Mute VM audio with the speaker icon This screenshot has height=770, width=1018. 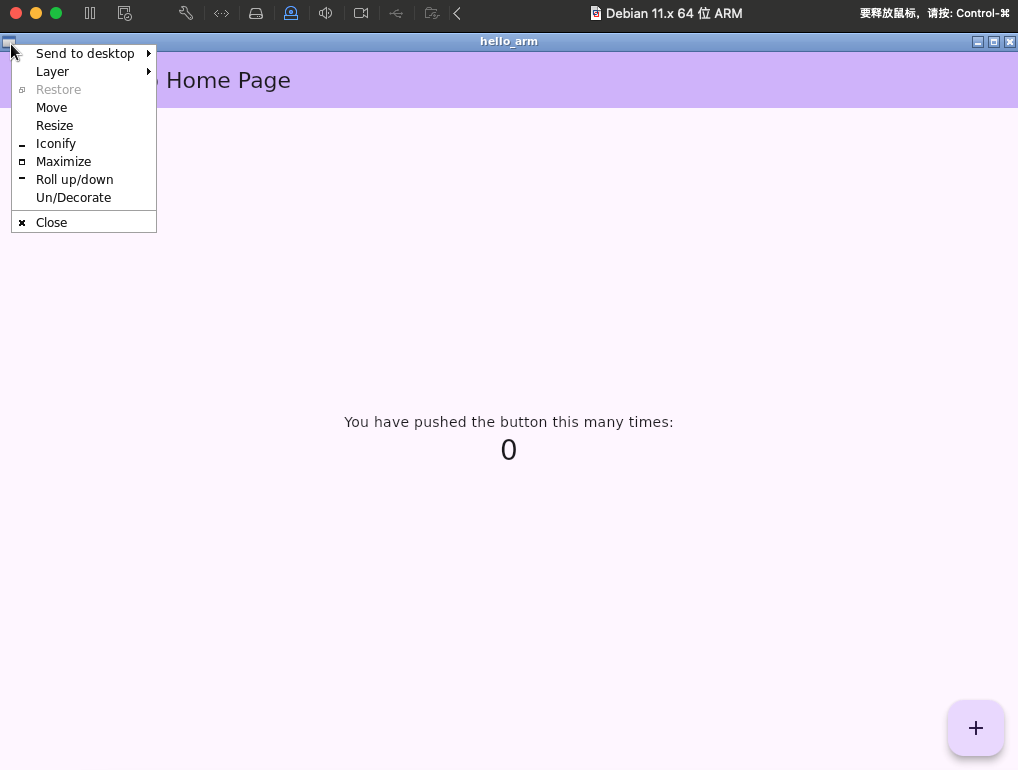point(326,13)
